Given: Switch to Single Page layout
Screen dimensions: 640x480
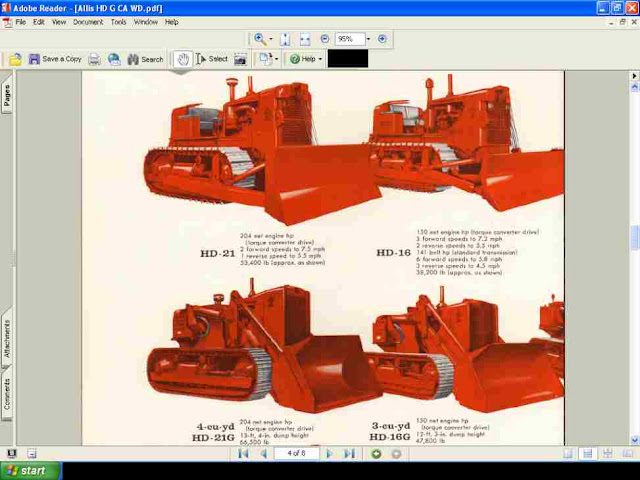Looking at the screenshot, I should point(567,453).
